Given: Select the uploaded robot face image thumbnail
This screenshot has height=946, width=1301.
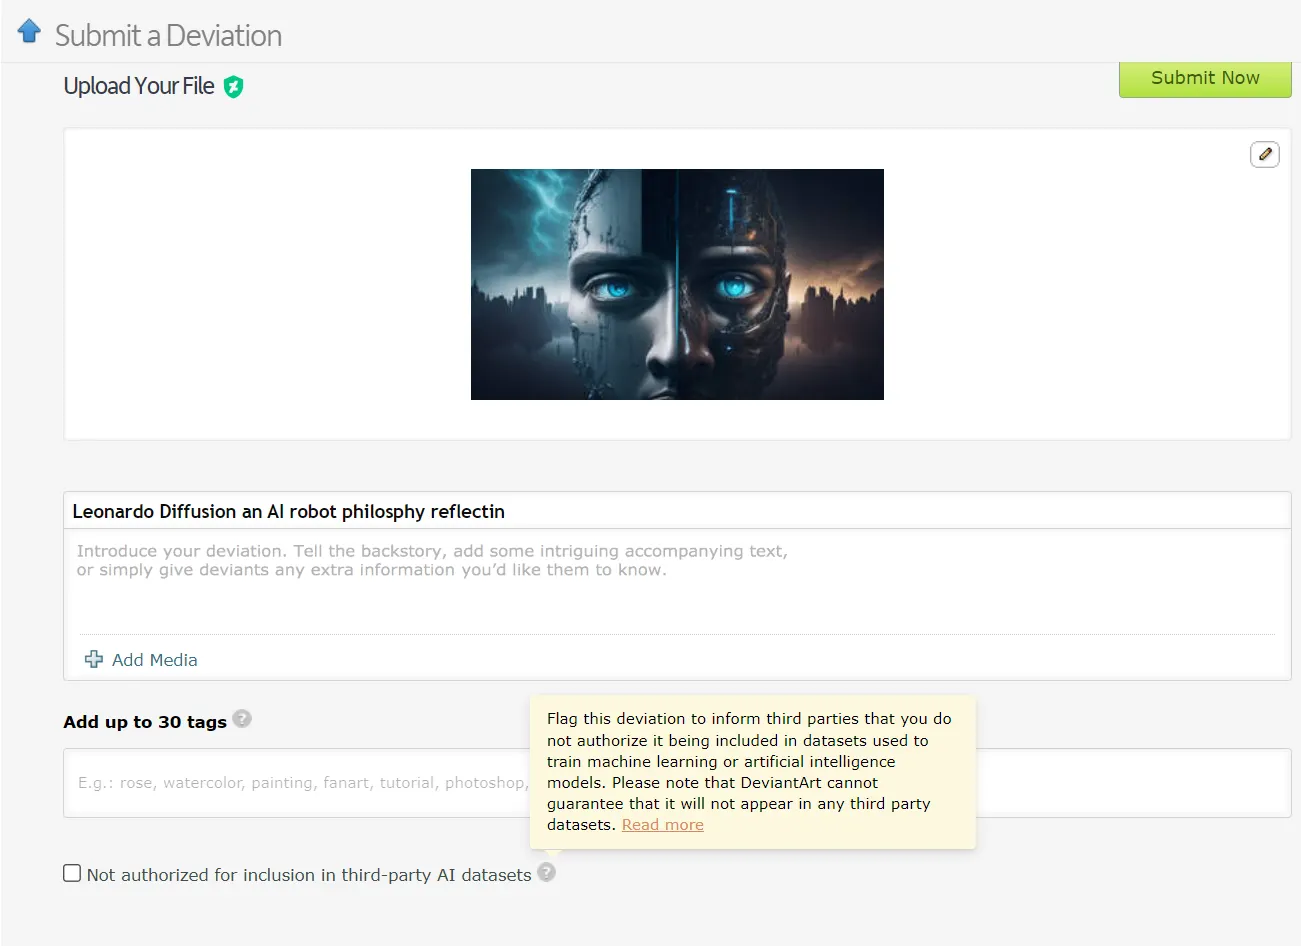Looking at the screenshot, I should coord(677,284).
